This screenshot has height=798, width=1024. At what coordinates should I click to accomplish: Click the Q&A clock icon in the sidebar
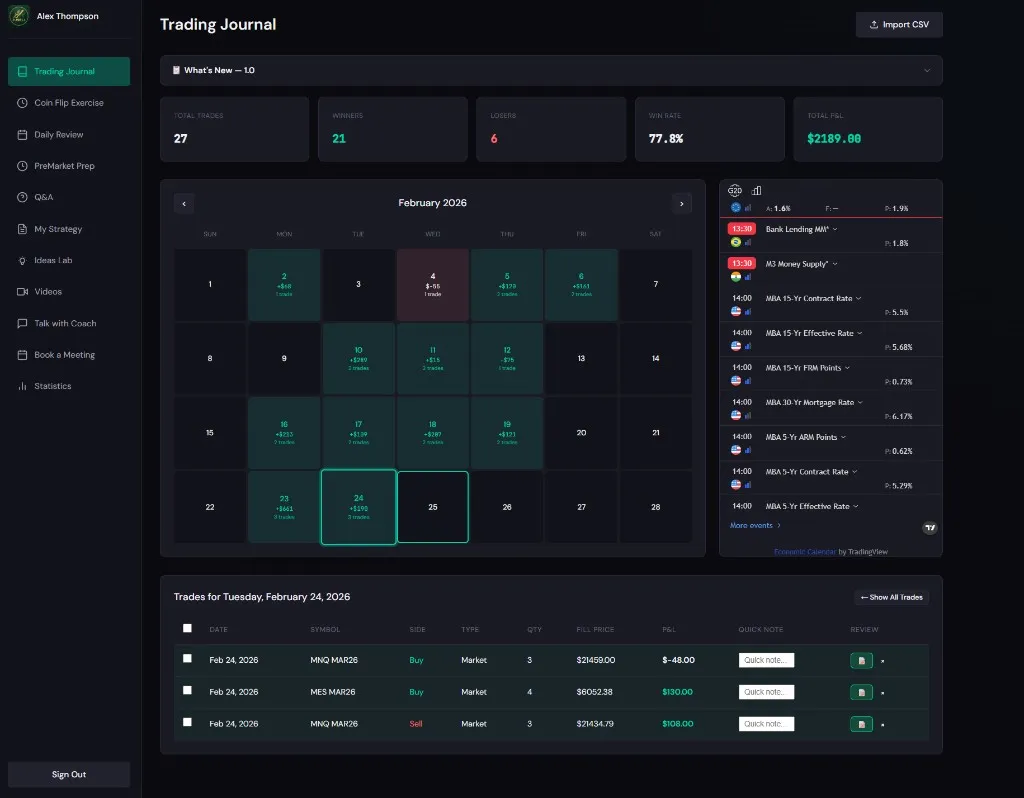[x=21, y=197]
